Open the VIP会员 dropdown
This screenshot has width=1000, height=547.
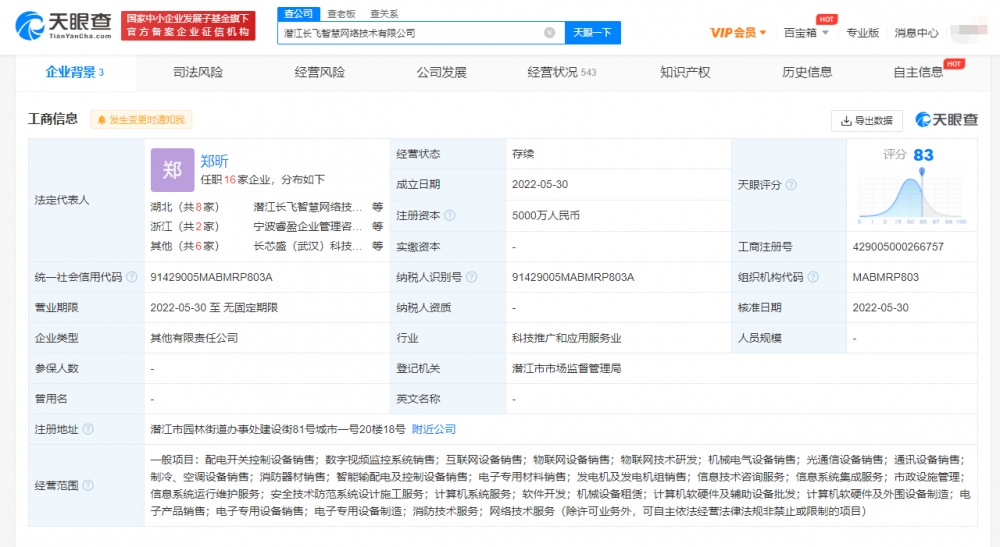[x=738, y=33]
